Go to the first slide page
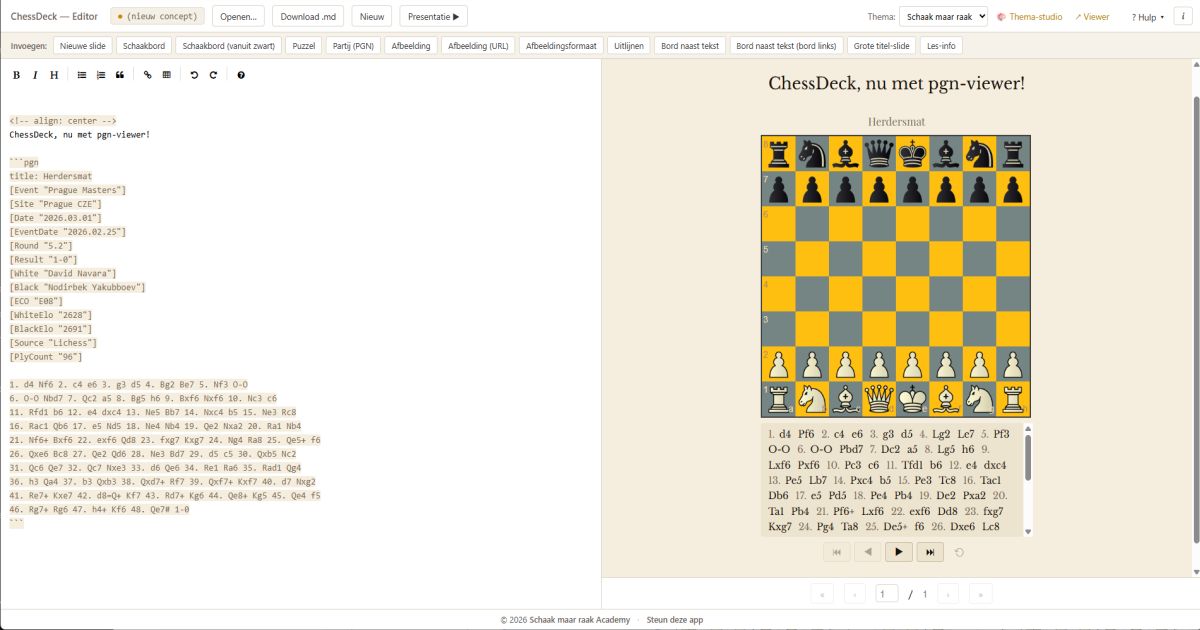 coord(822,594)
